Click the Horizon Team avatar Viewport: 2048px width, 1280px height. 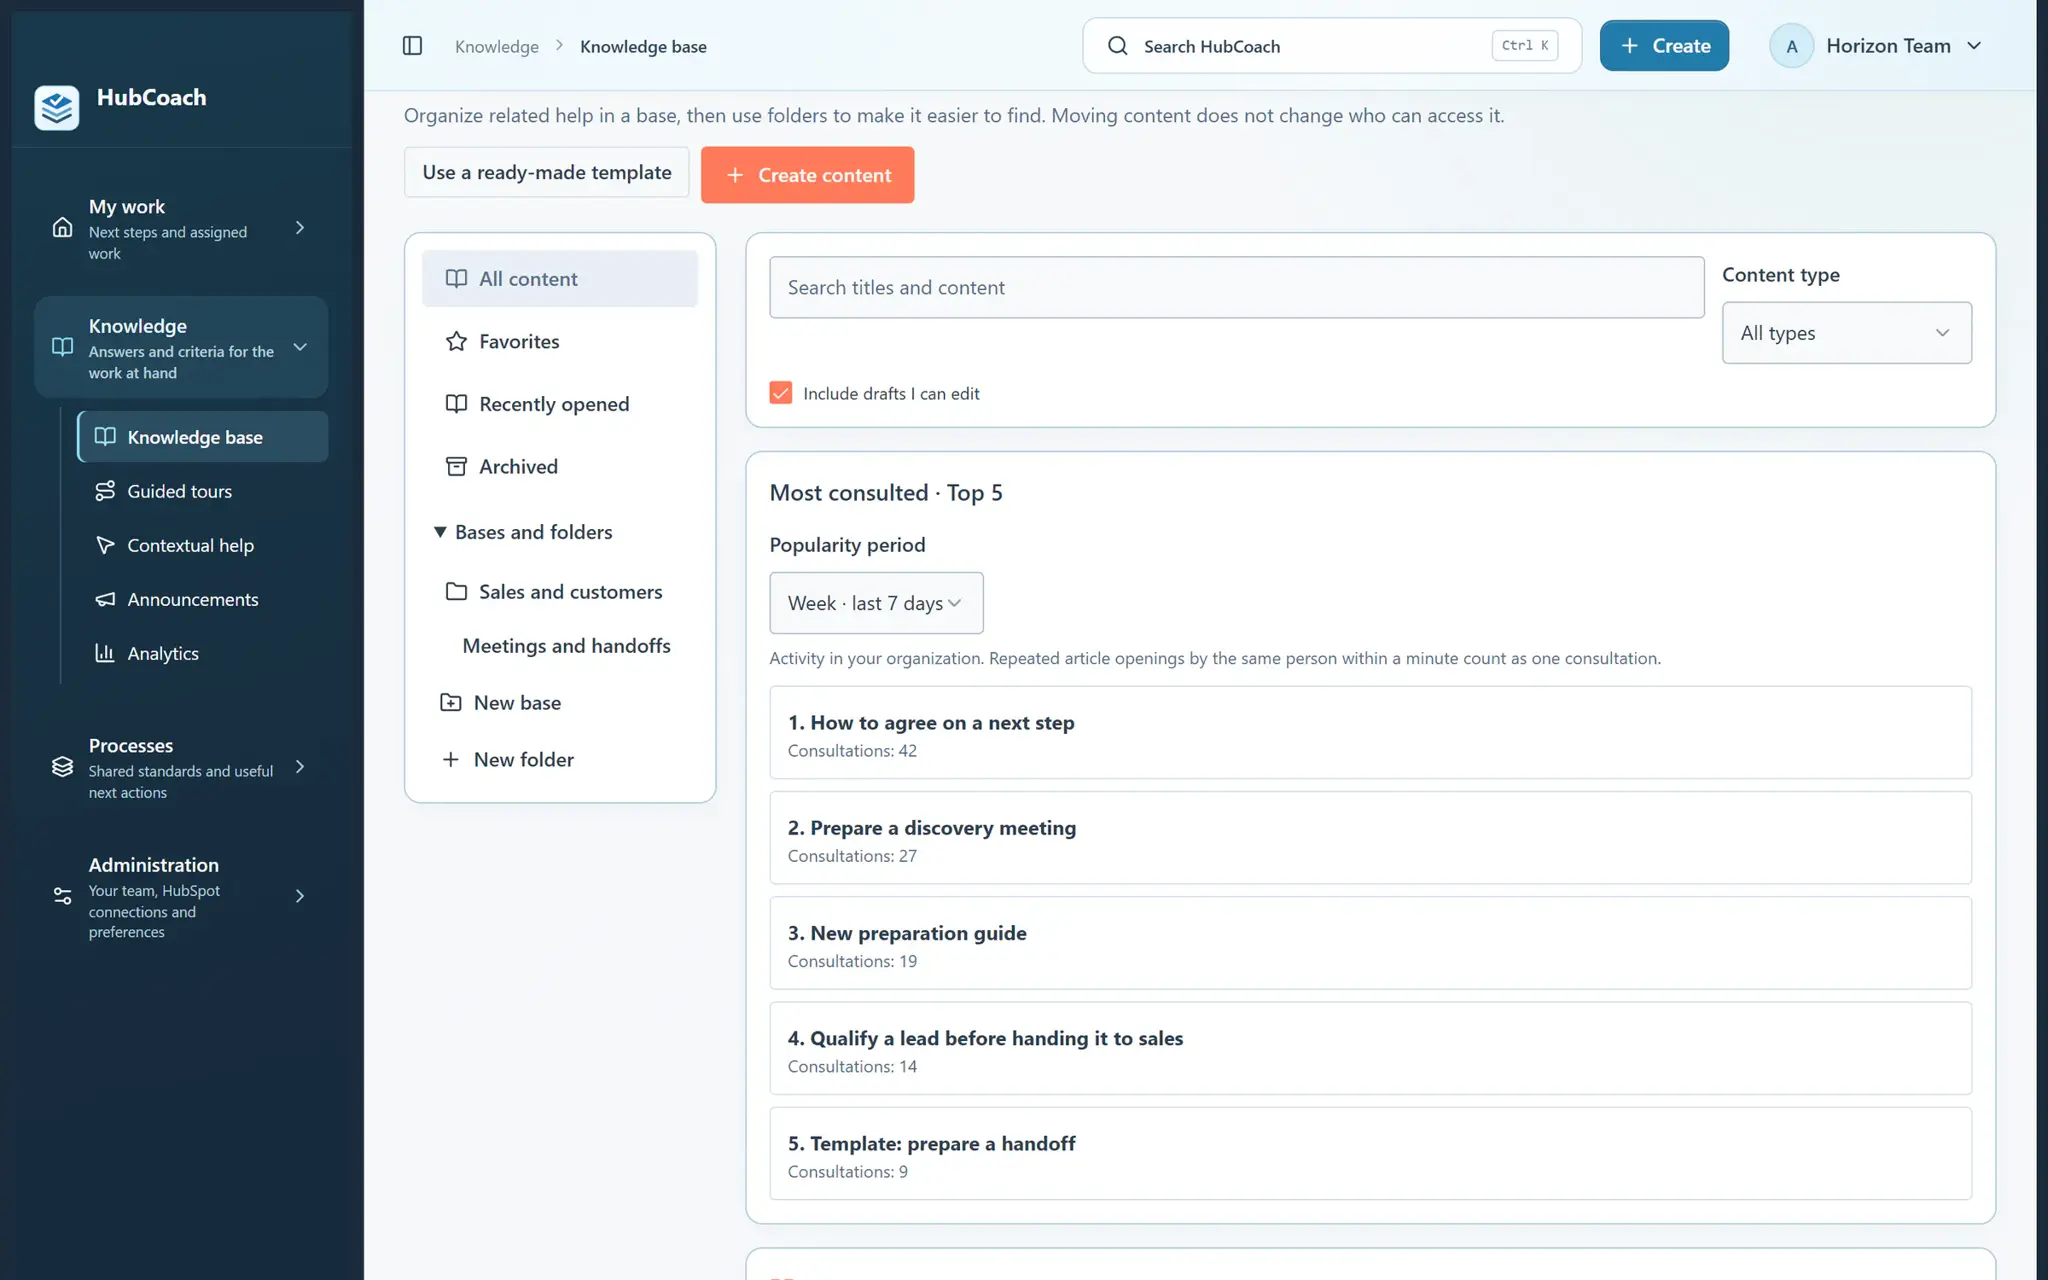coord(1791,46)
